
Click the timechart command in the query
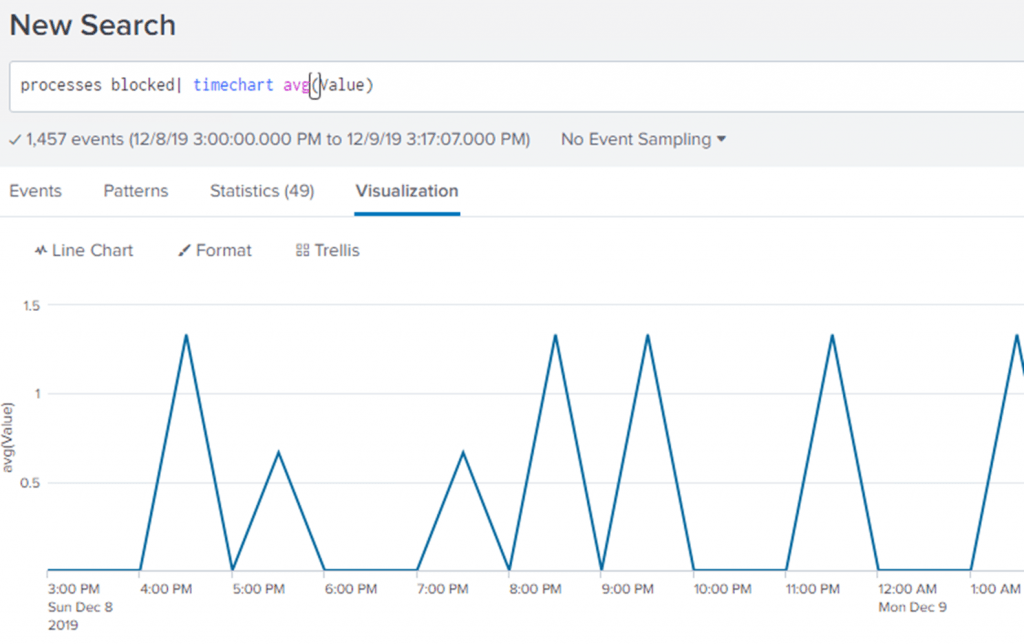coord(233,86)
